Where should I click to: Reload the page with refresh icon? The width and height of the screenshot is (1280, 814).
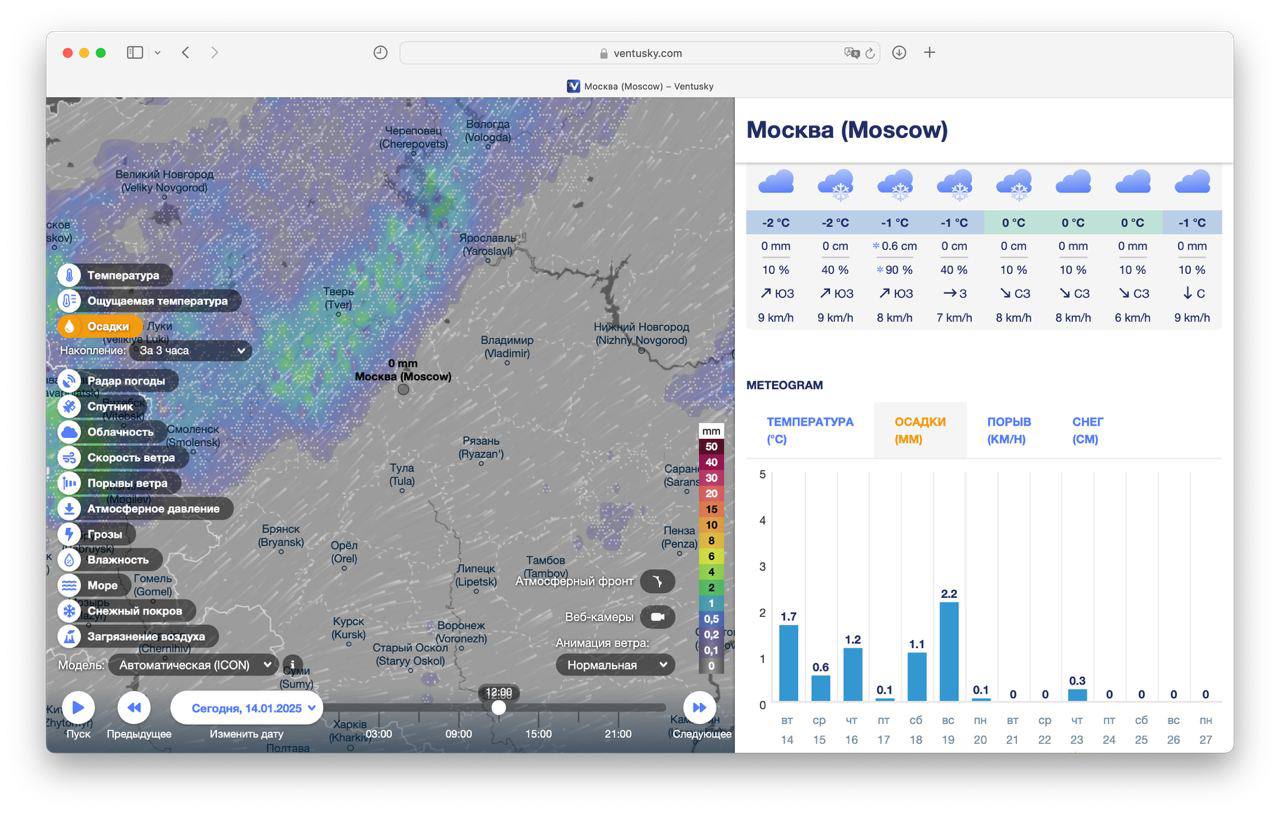[x=870, y=53]
